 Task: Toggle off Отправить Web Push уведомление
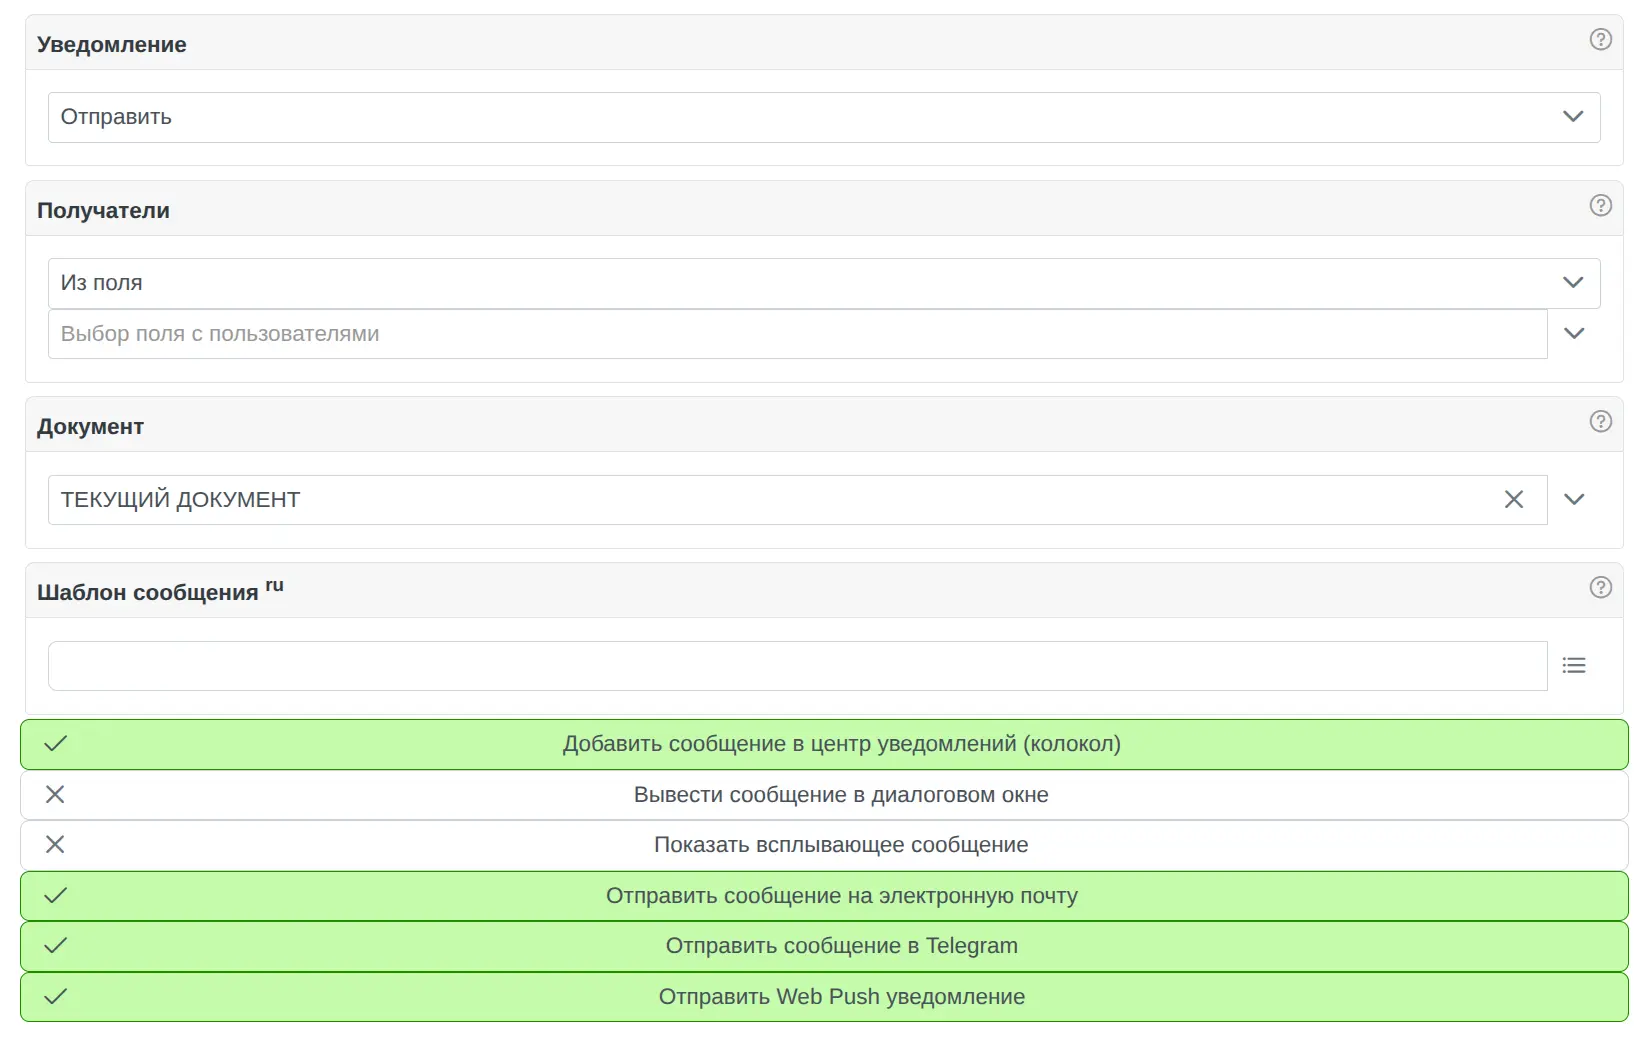[840, 997]
